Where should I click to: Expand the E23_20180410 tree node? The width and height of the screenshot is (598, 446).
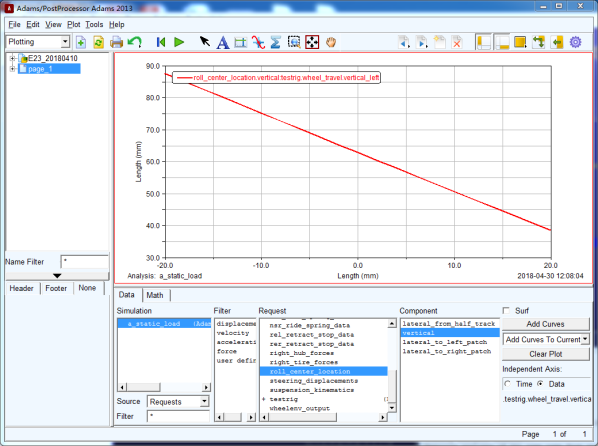(x=12, y=58)
